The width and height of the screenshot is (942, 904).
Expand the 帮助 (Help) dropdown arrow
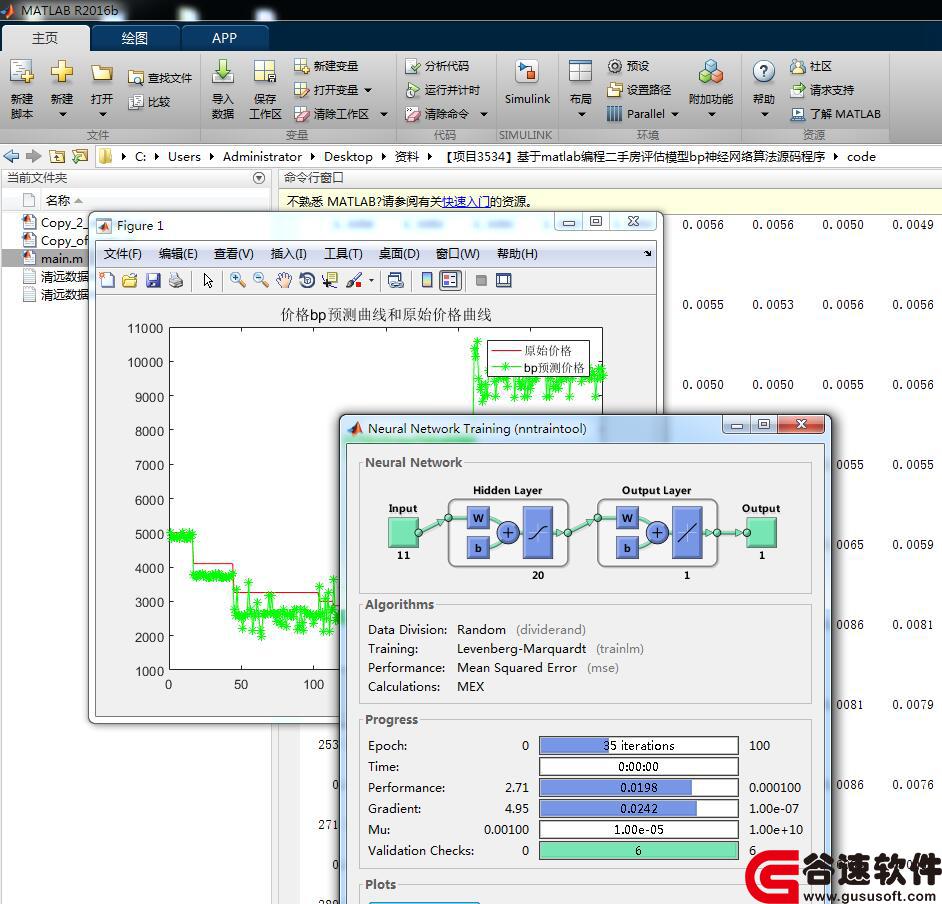pyautogui.click(x=764, y=115)
